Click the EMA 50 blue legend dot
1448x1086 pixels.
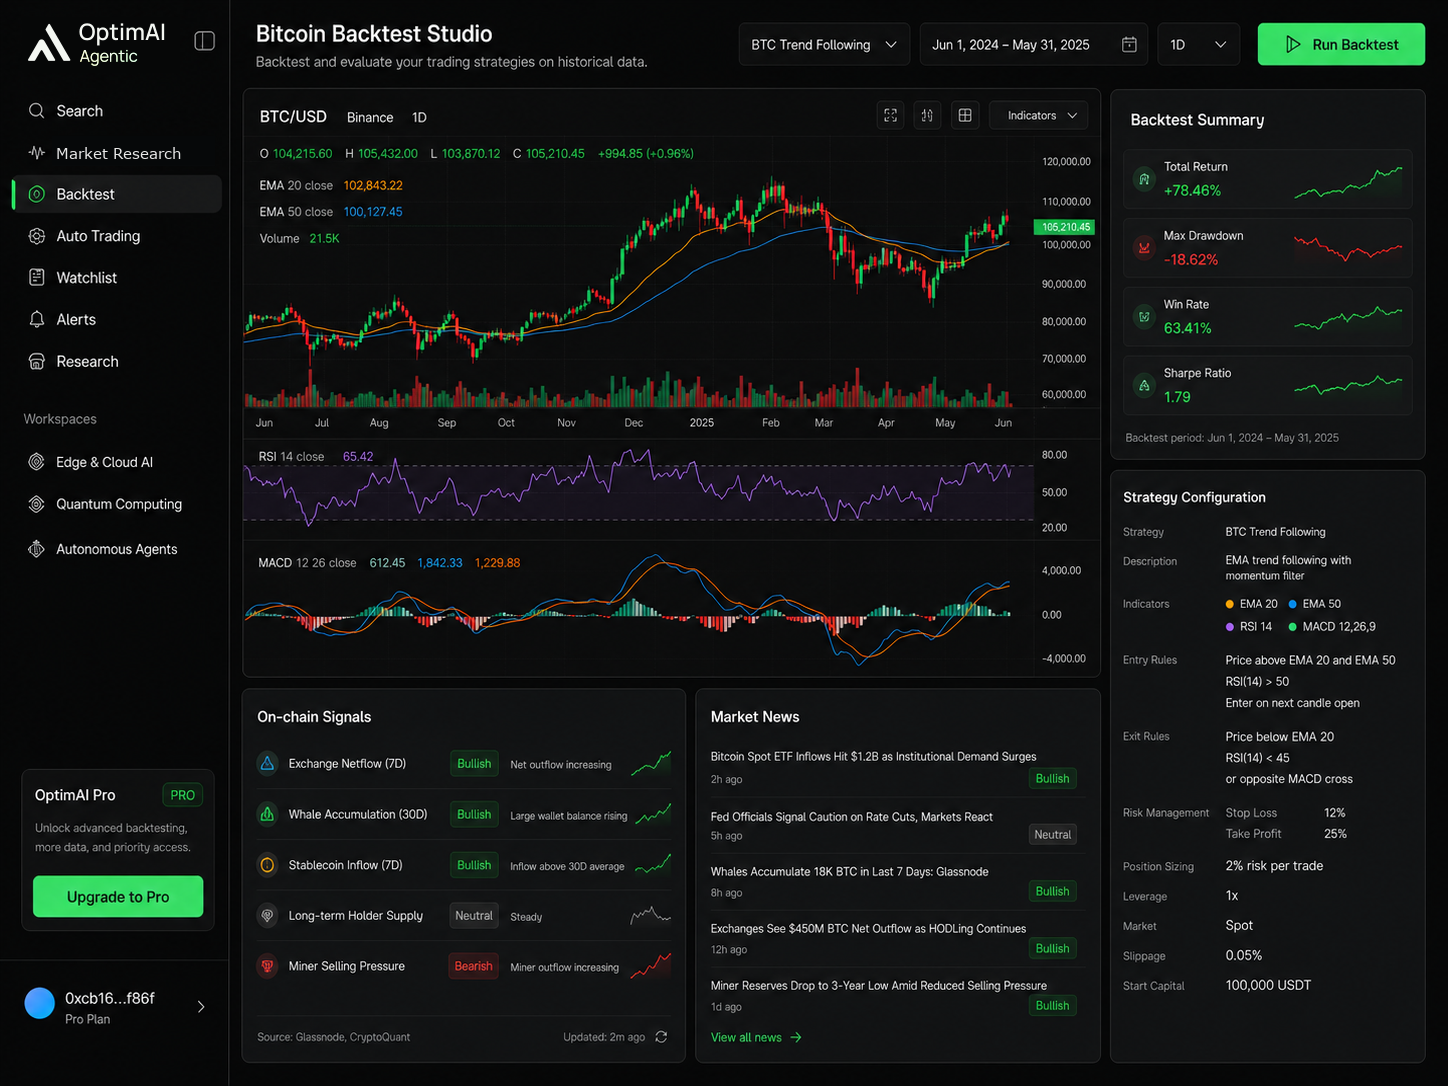tap(1293, 604)
